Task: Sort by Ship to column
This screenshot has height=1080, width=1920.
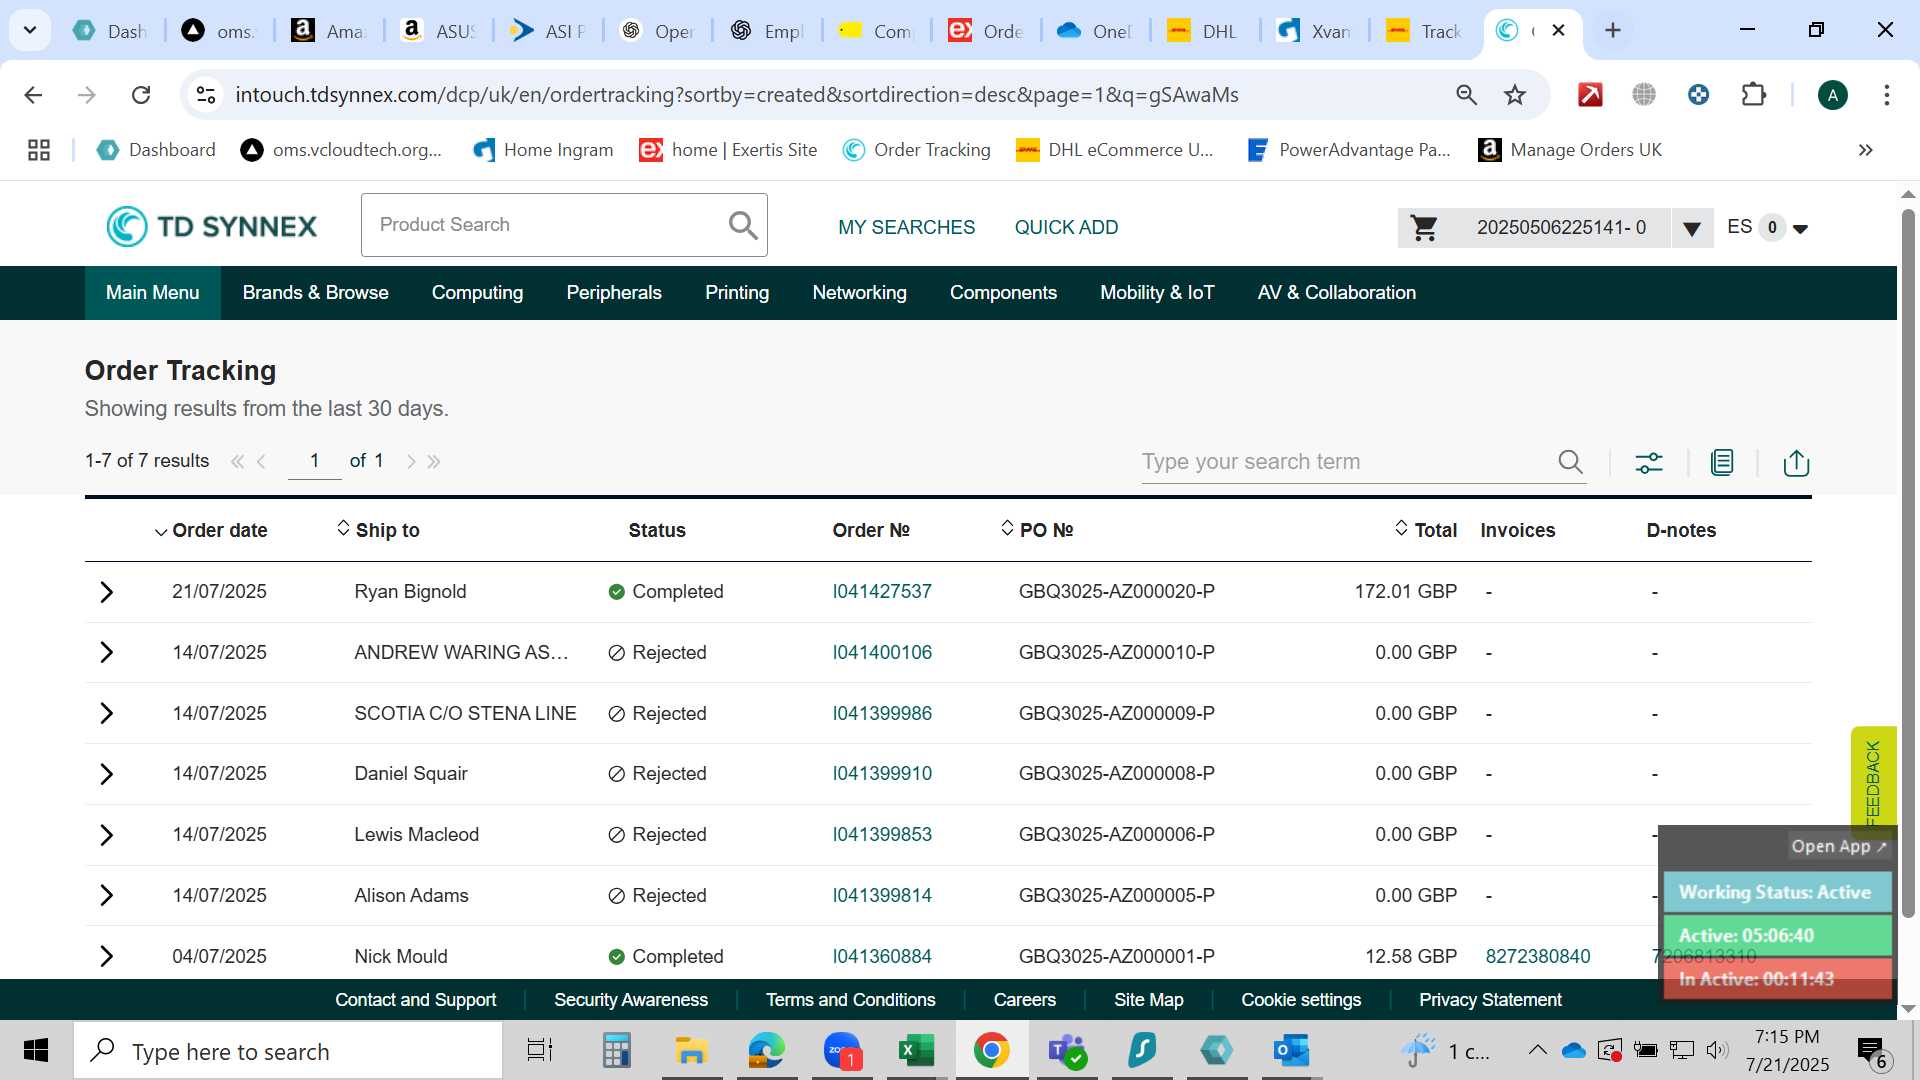Action: (378, 530)
